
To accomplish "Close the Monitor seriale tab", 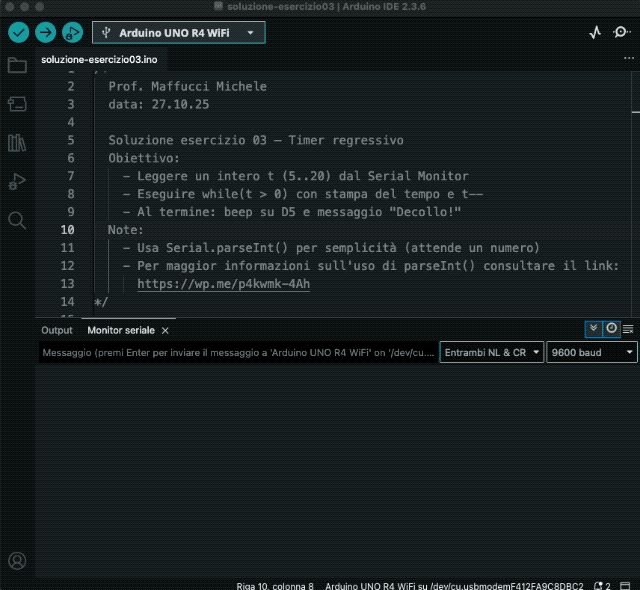I will click(165, 330).
